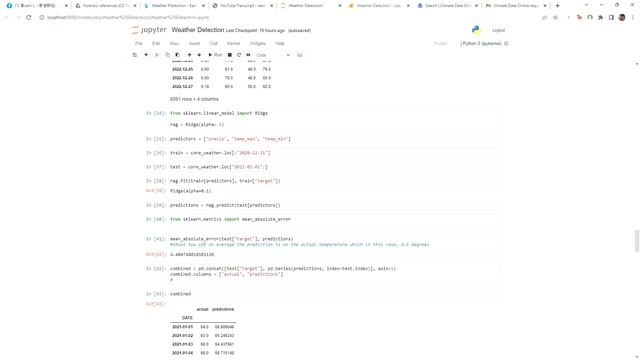Switch to the Search Climate Data Online tab
The image size is (640, 360).
click(447, 6)
